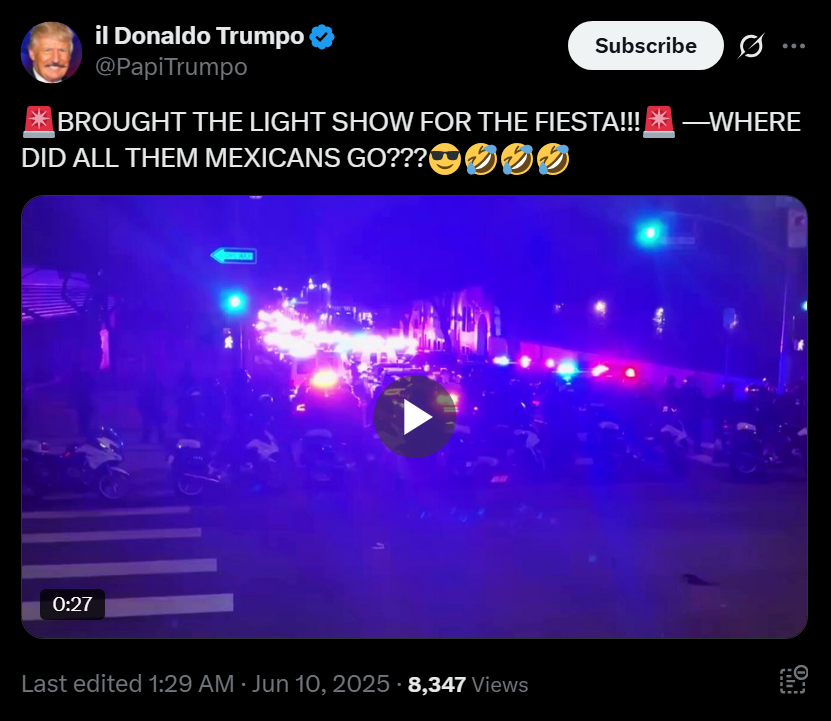Click the BROUGHT THE LIGHT SHOW post text
The width and height of the screenshot is (831, 721).
[x=411, y=140]
